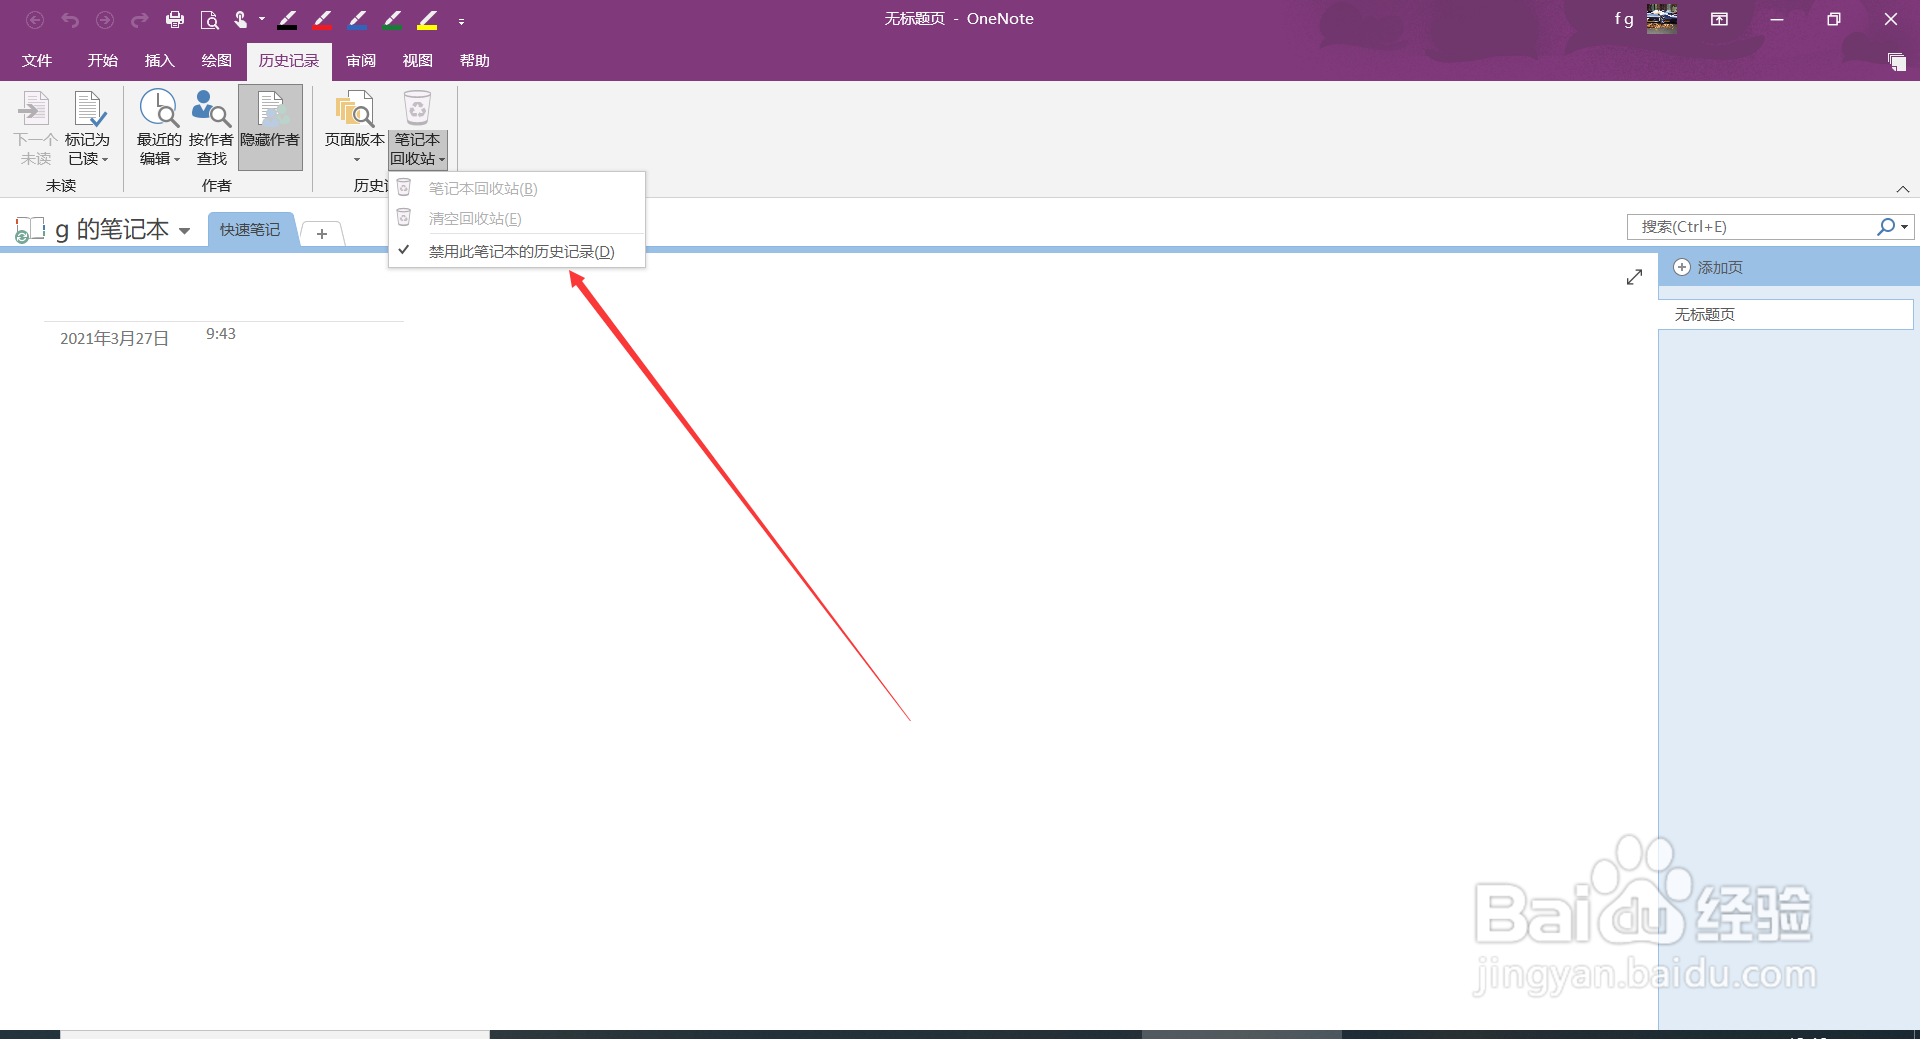Open Ribbon Display Options icon

point(1720,19)
